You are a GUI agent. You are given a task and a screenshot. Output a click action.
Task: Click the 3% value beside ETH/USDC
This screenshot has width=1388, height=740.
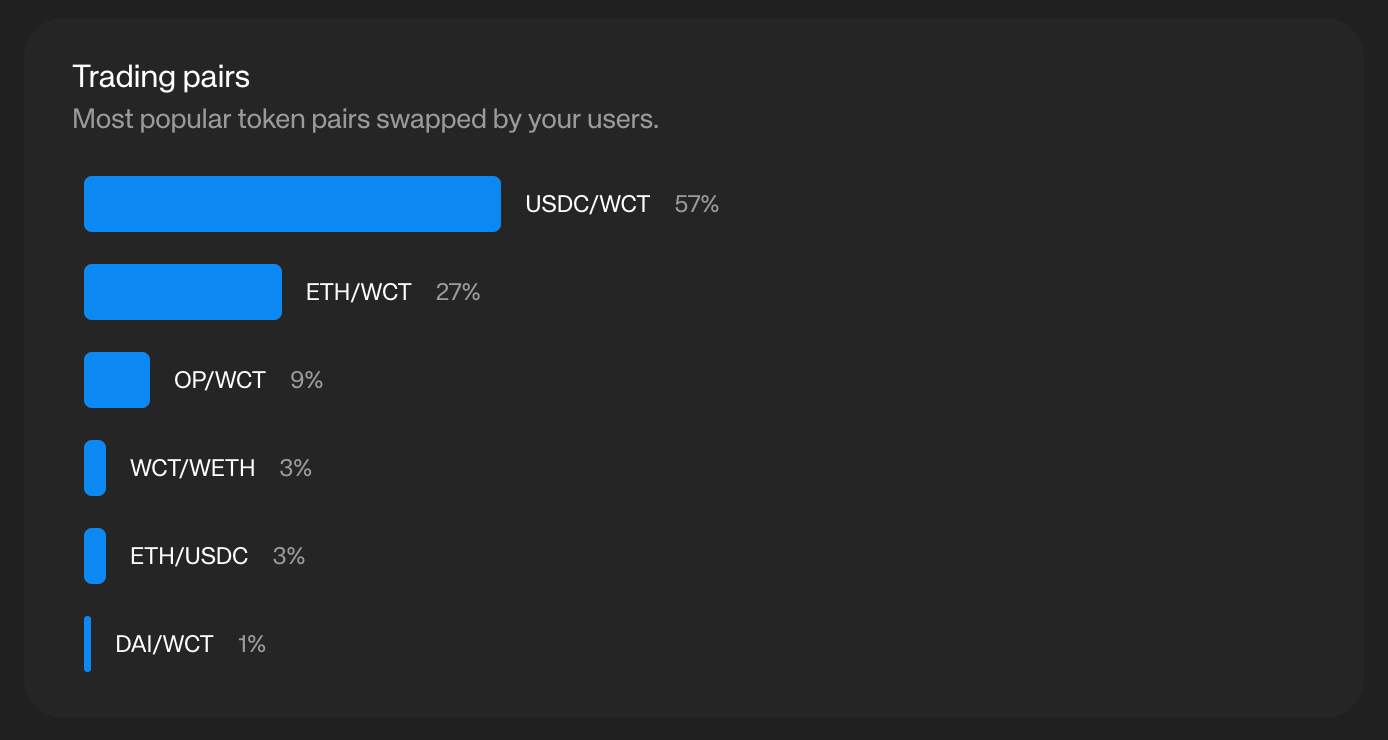click(x=289, y=556)
